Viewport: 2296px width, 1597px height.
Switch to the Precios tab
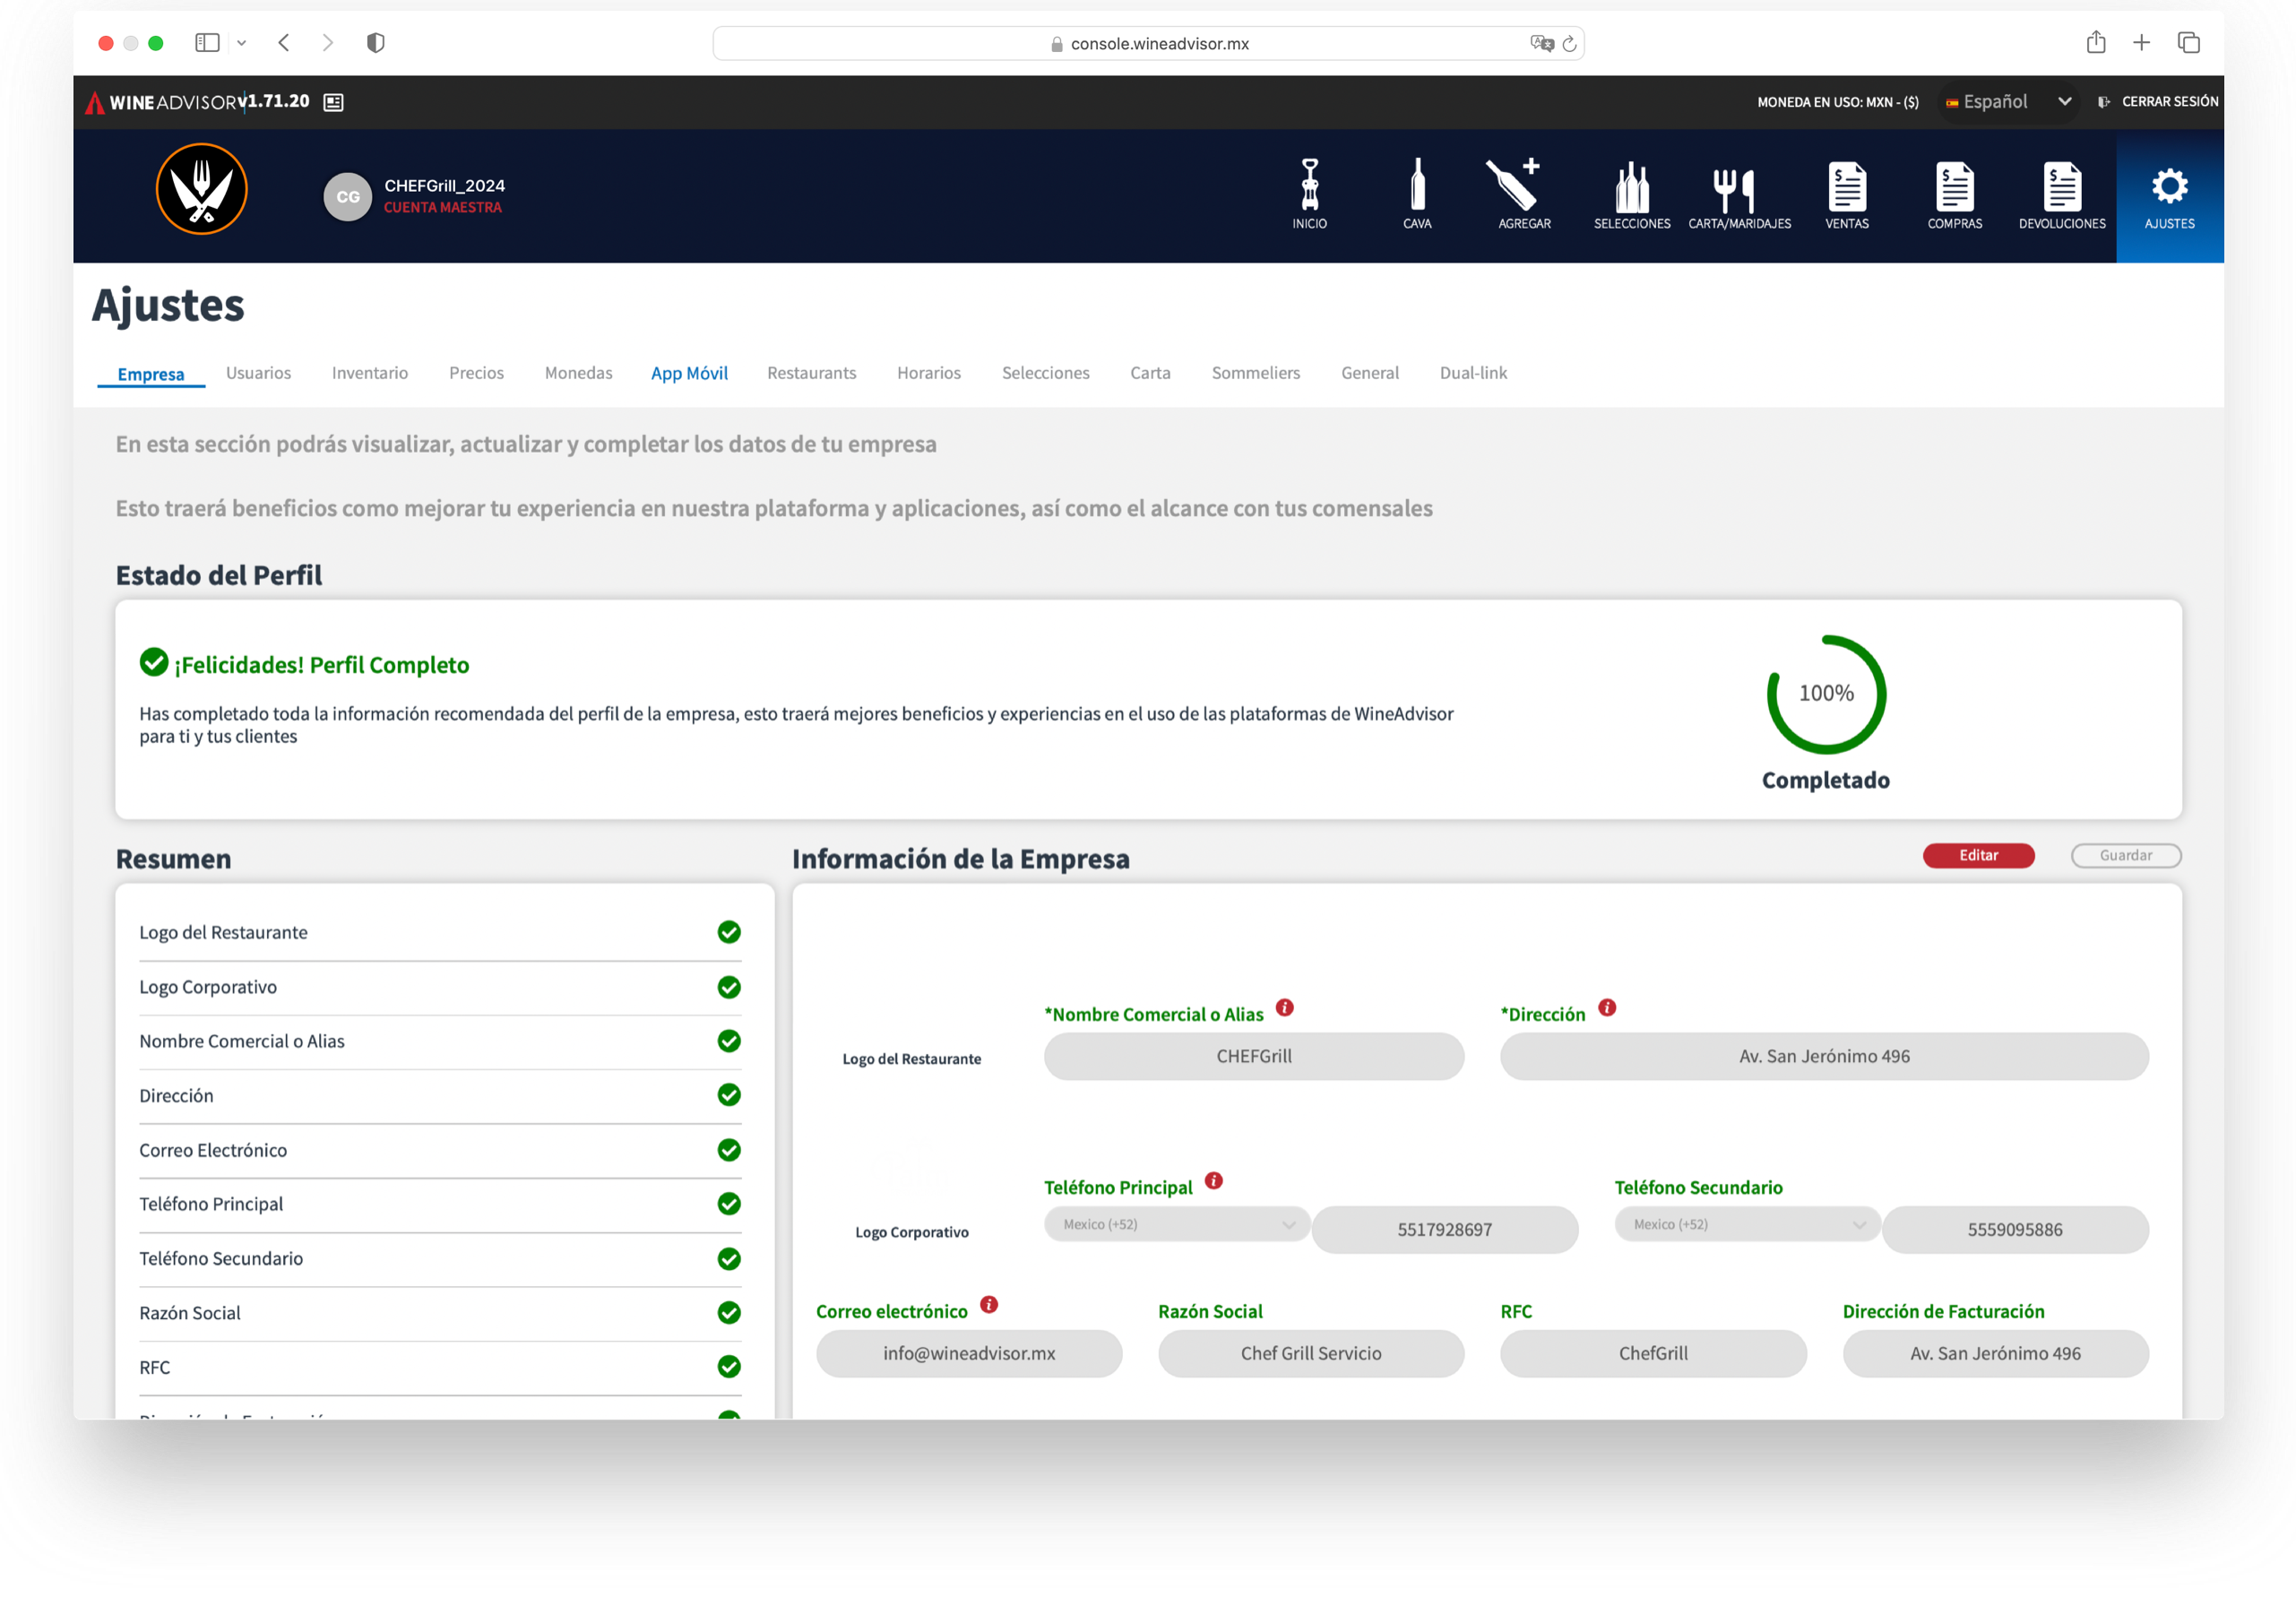click(476, 373)
